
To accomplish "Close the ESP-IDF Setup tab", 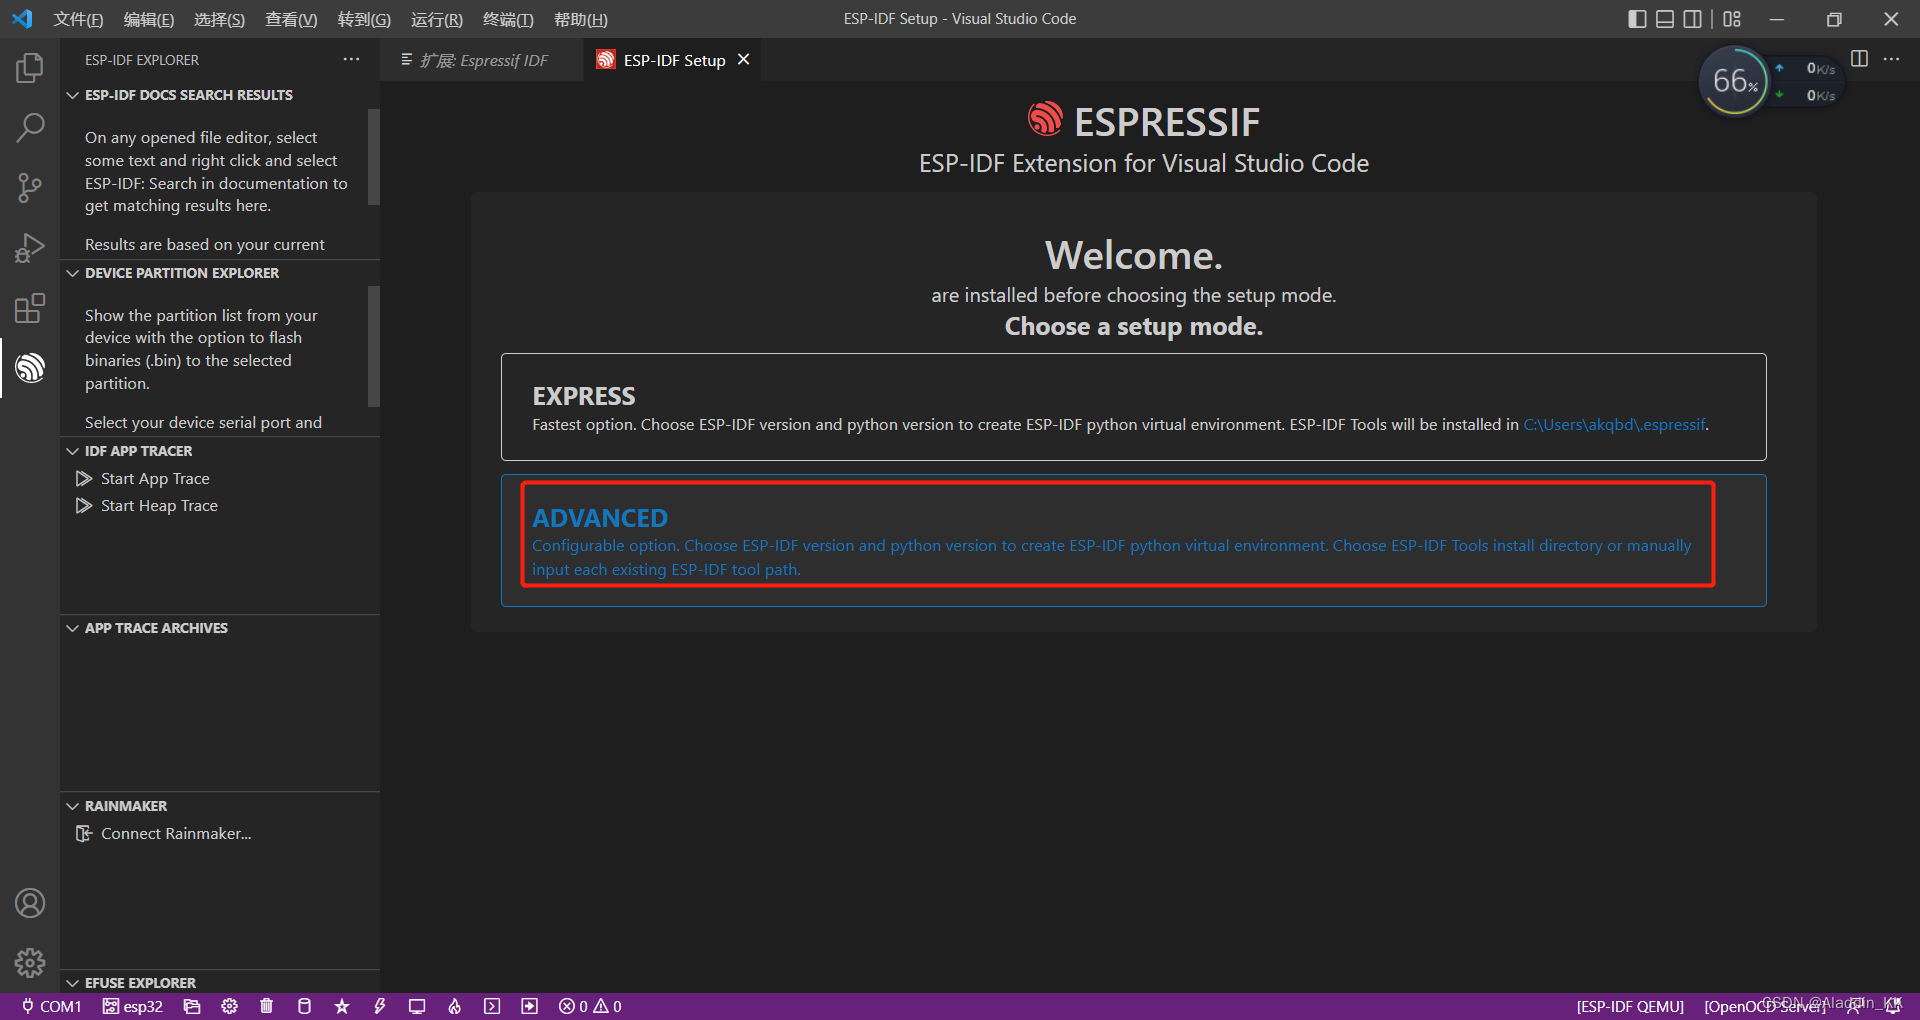I will point(743,60).
